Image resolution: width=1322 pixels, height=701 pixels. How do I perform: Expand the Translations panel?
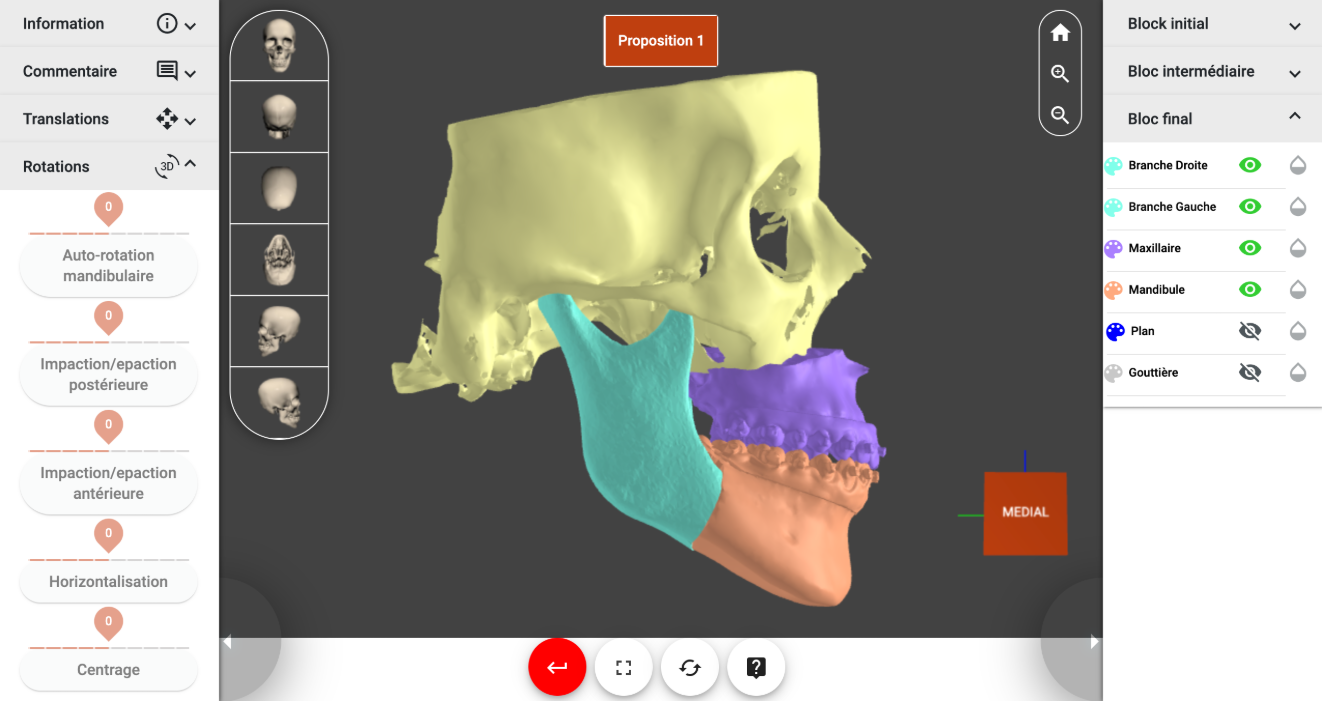coord(109,119)
